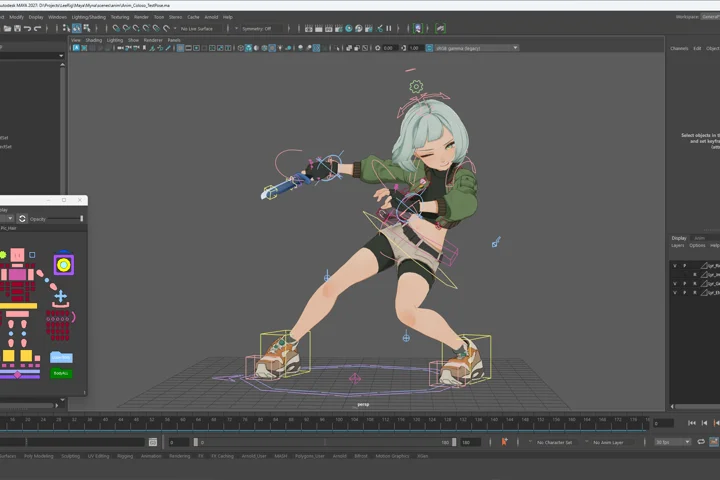
Task: Open the viewport Panels menu
Action: [174, 40]
